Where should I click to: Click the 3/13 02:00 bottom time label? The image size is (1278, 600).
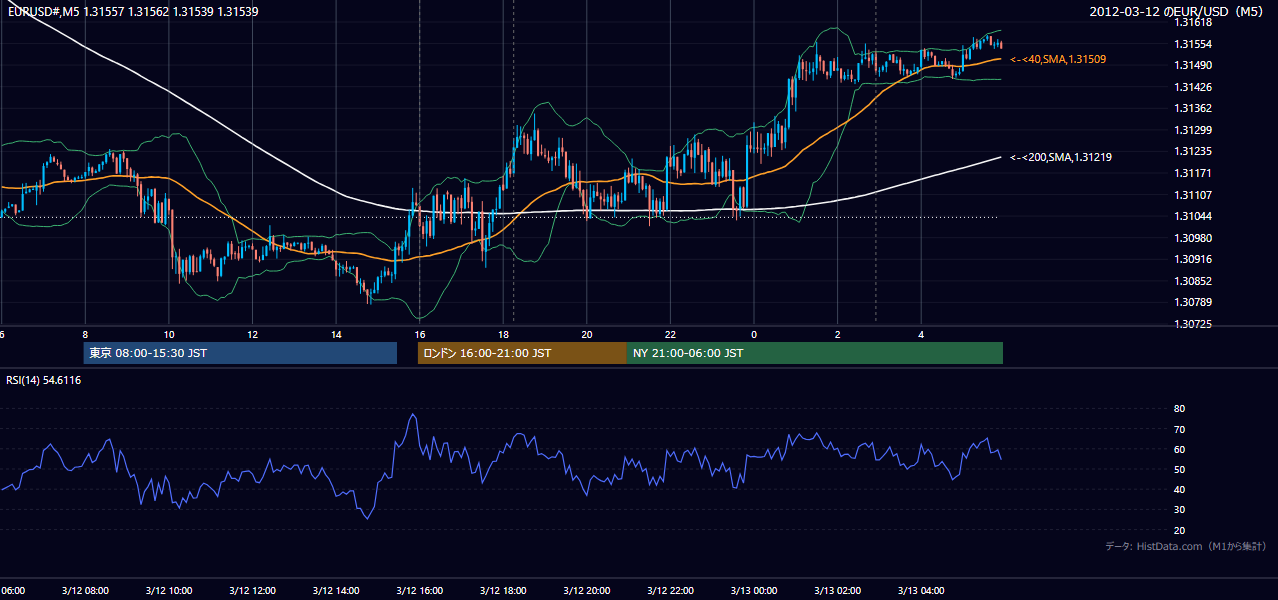[x=837, y=590]
